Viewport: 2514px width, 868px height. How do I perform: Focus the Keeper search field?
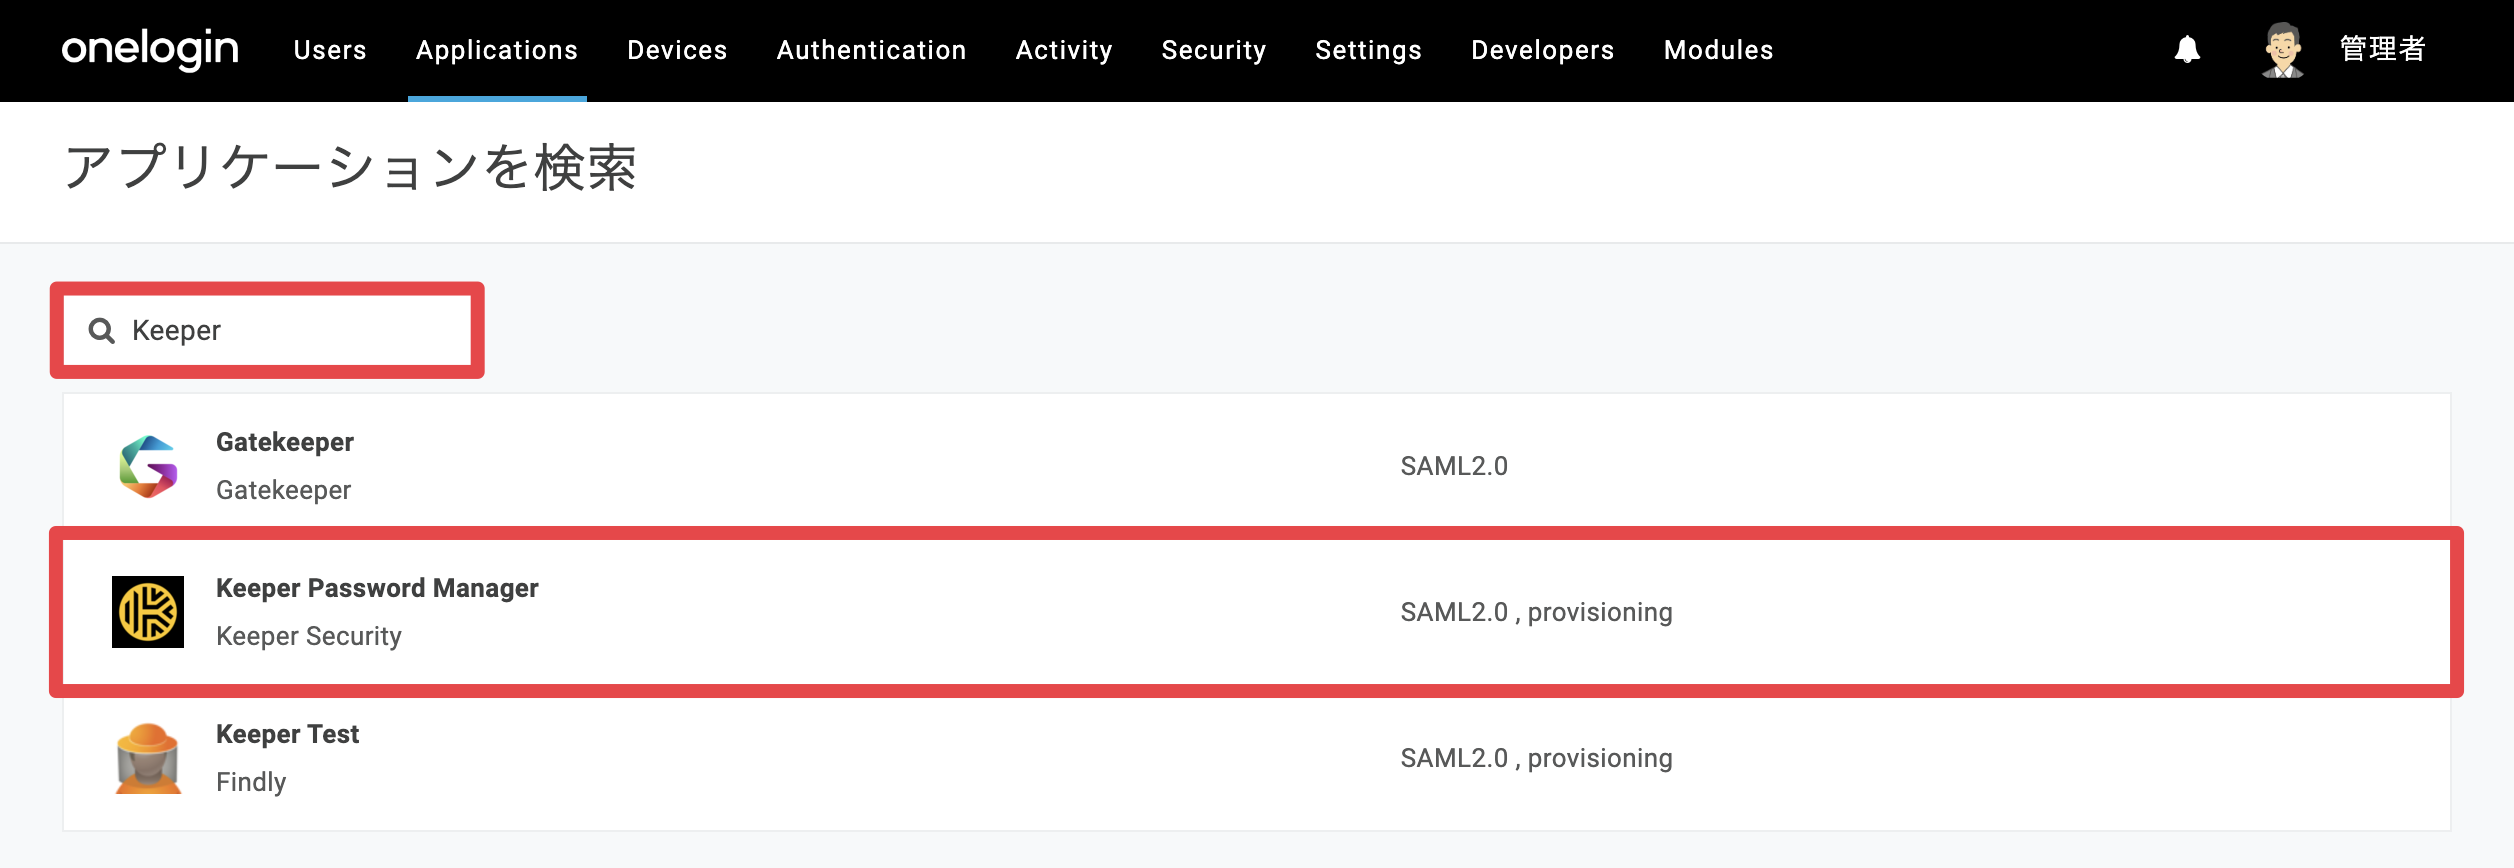coord(267,330)
